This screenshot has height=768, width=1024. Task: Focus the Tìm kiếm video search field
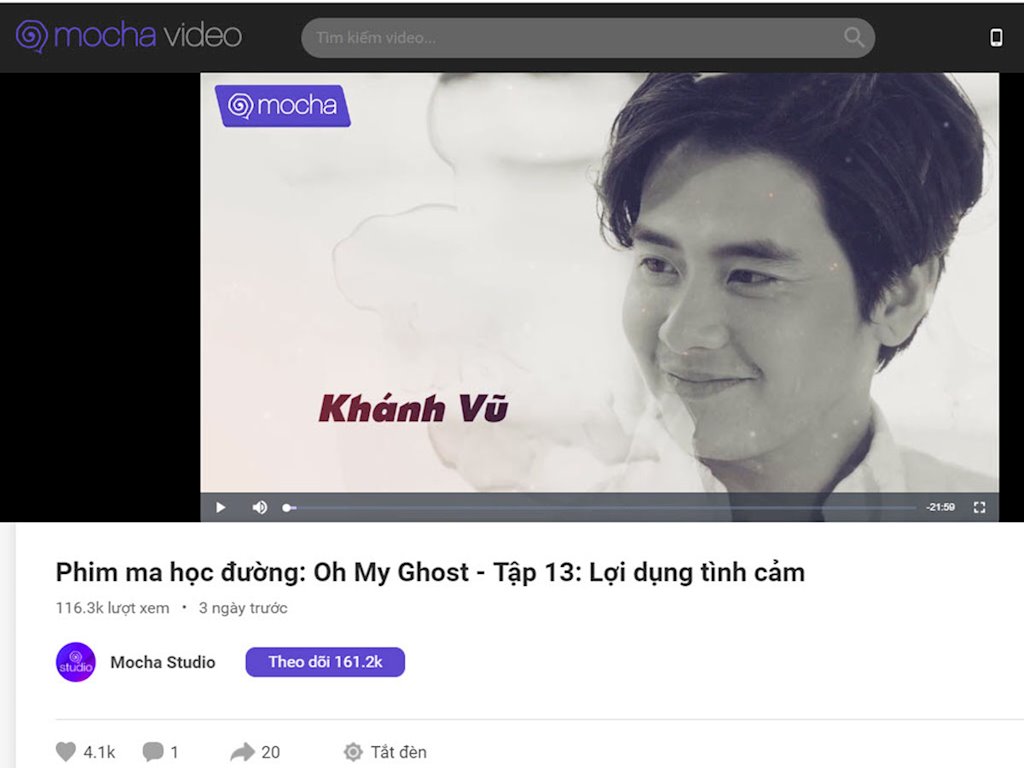pos(575,38)
